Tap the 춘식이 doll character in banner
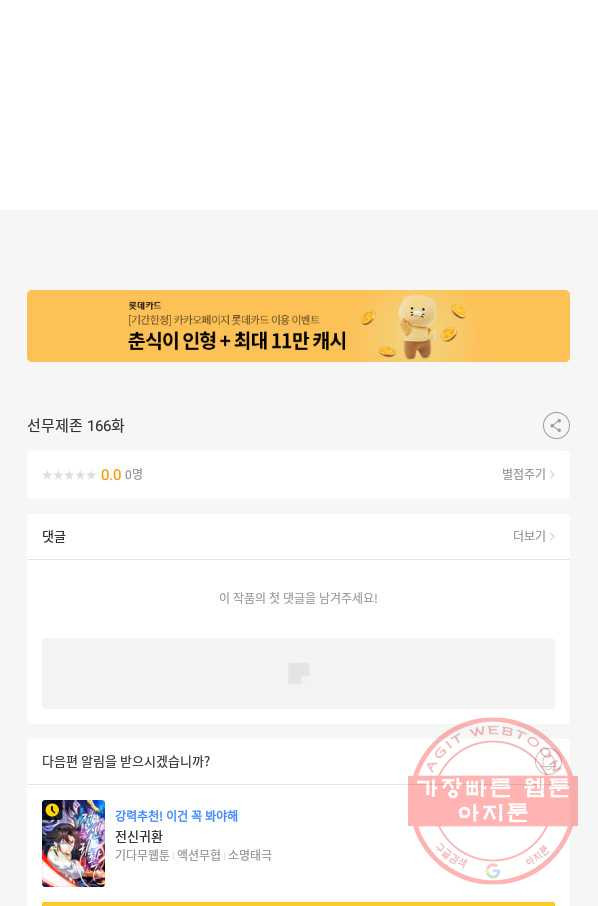 point(418,326)
